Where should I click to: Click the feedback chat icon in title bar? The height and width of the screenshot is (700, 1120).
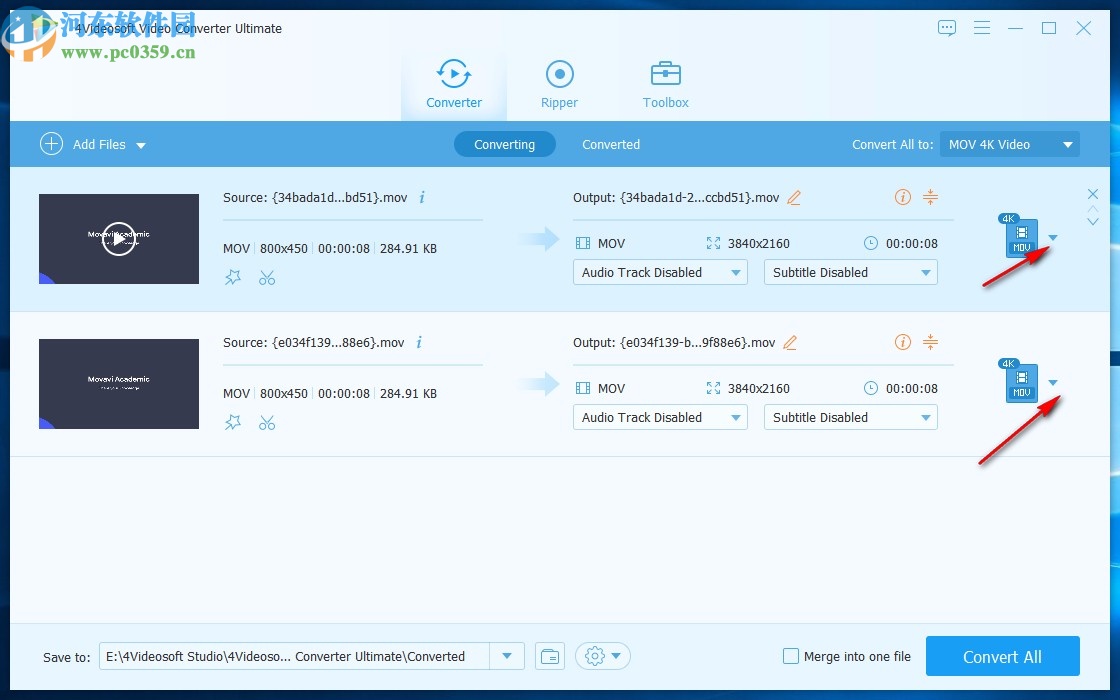947,29
